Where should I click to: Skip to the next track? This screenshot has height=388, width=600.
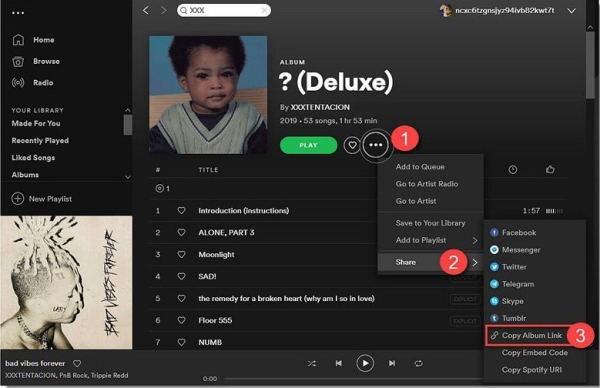pyautogui.click(x=392, y=363)
